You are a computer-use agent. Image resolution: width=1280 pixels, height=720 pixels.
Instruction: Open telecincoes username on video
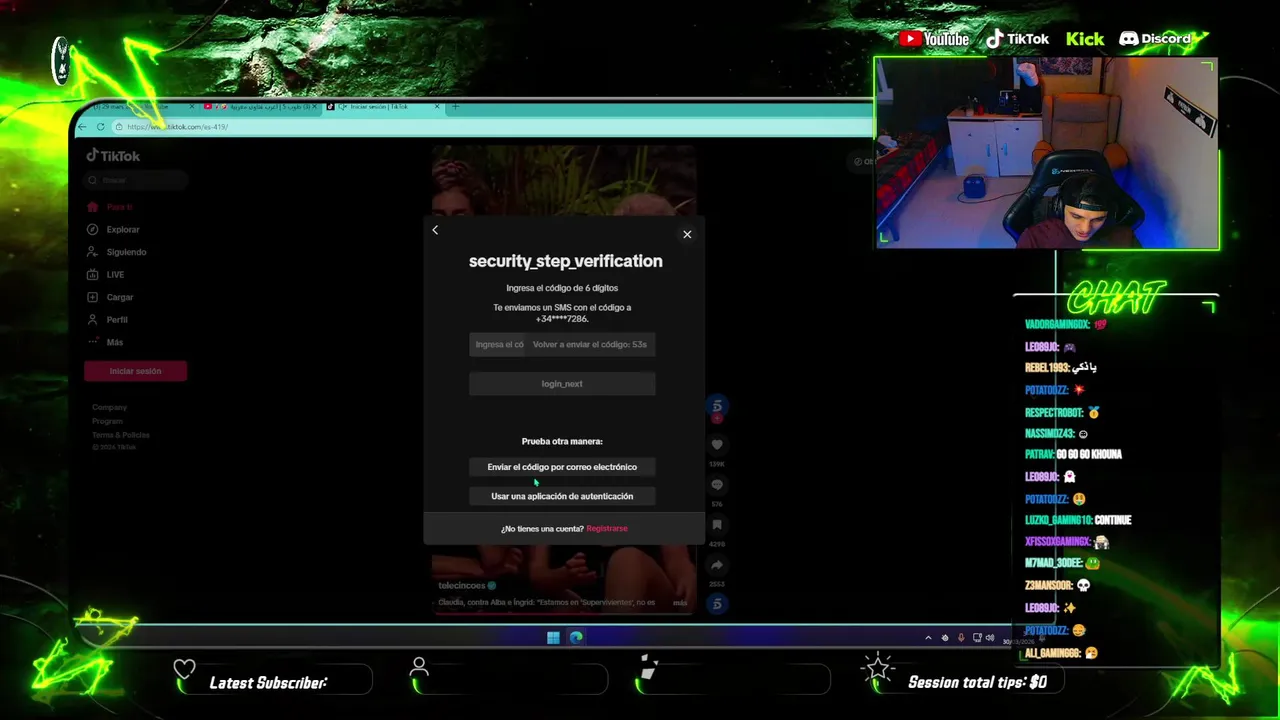point(461,585)
